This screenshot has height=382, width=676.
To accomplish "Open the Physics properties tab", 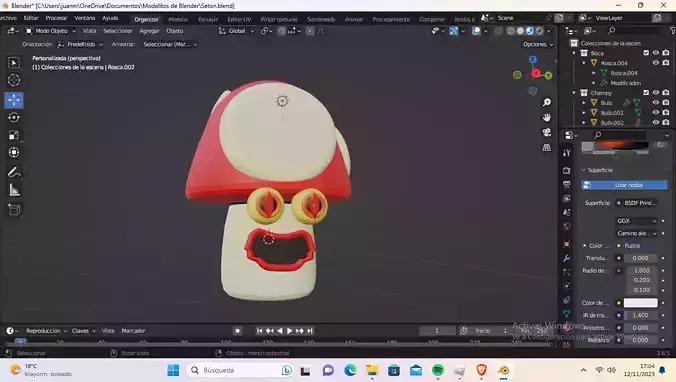I will (x=566, y=285).
